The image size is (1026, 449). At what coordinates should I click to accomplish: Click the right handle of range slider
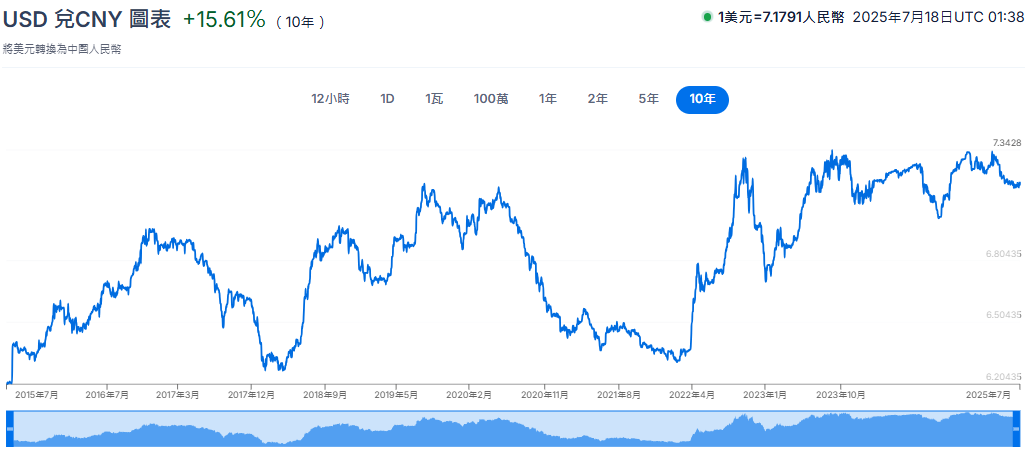coord(1016,428)
